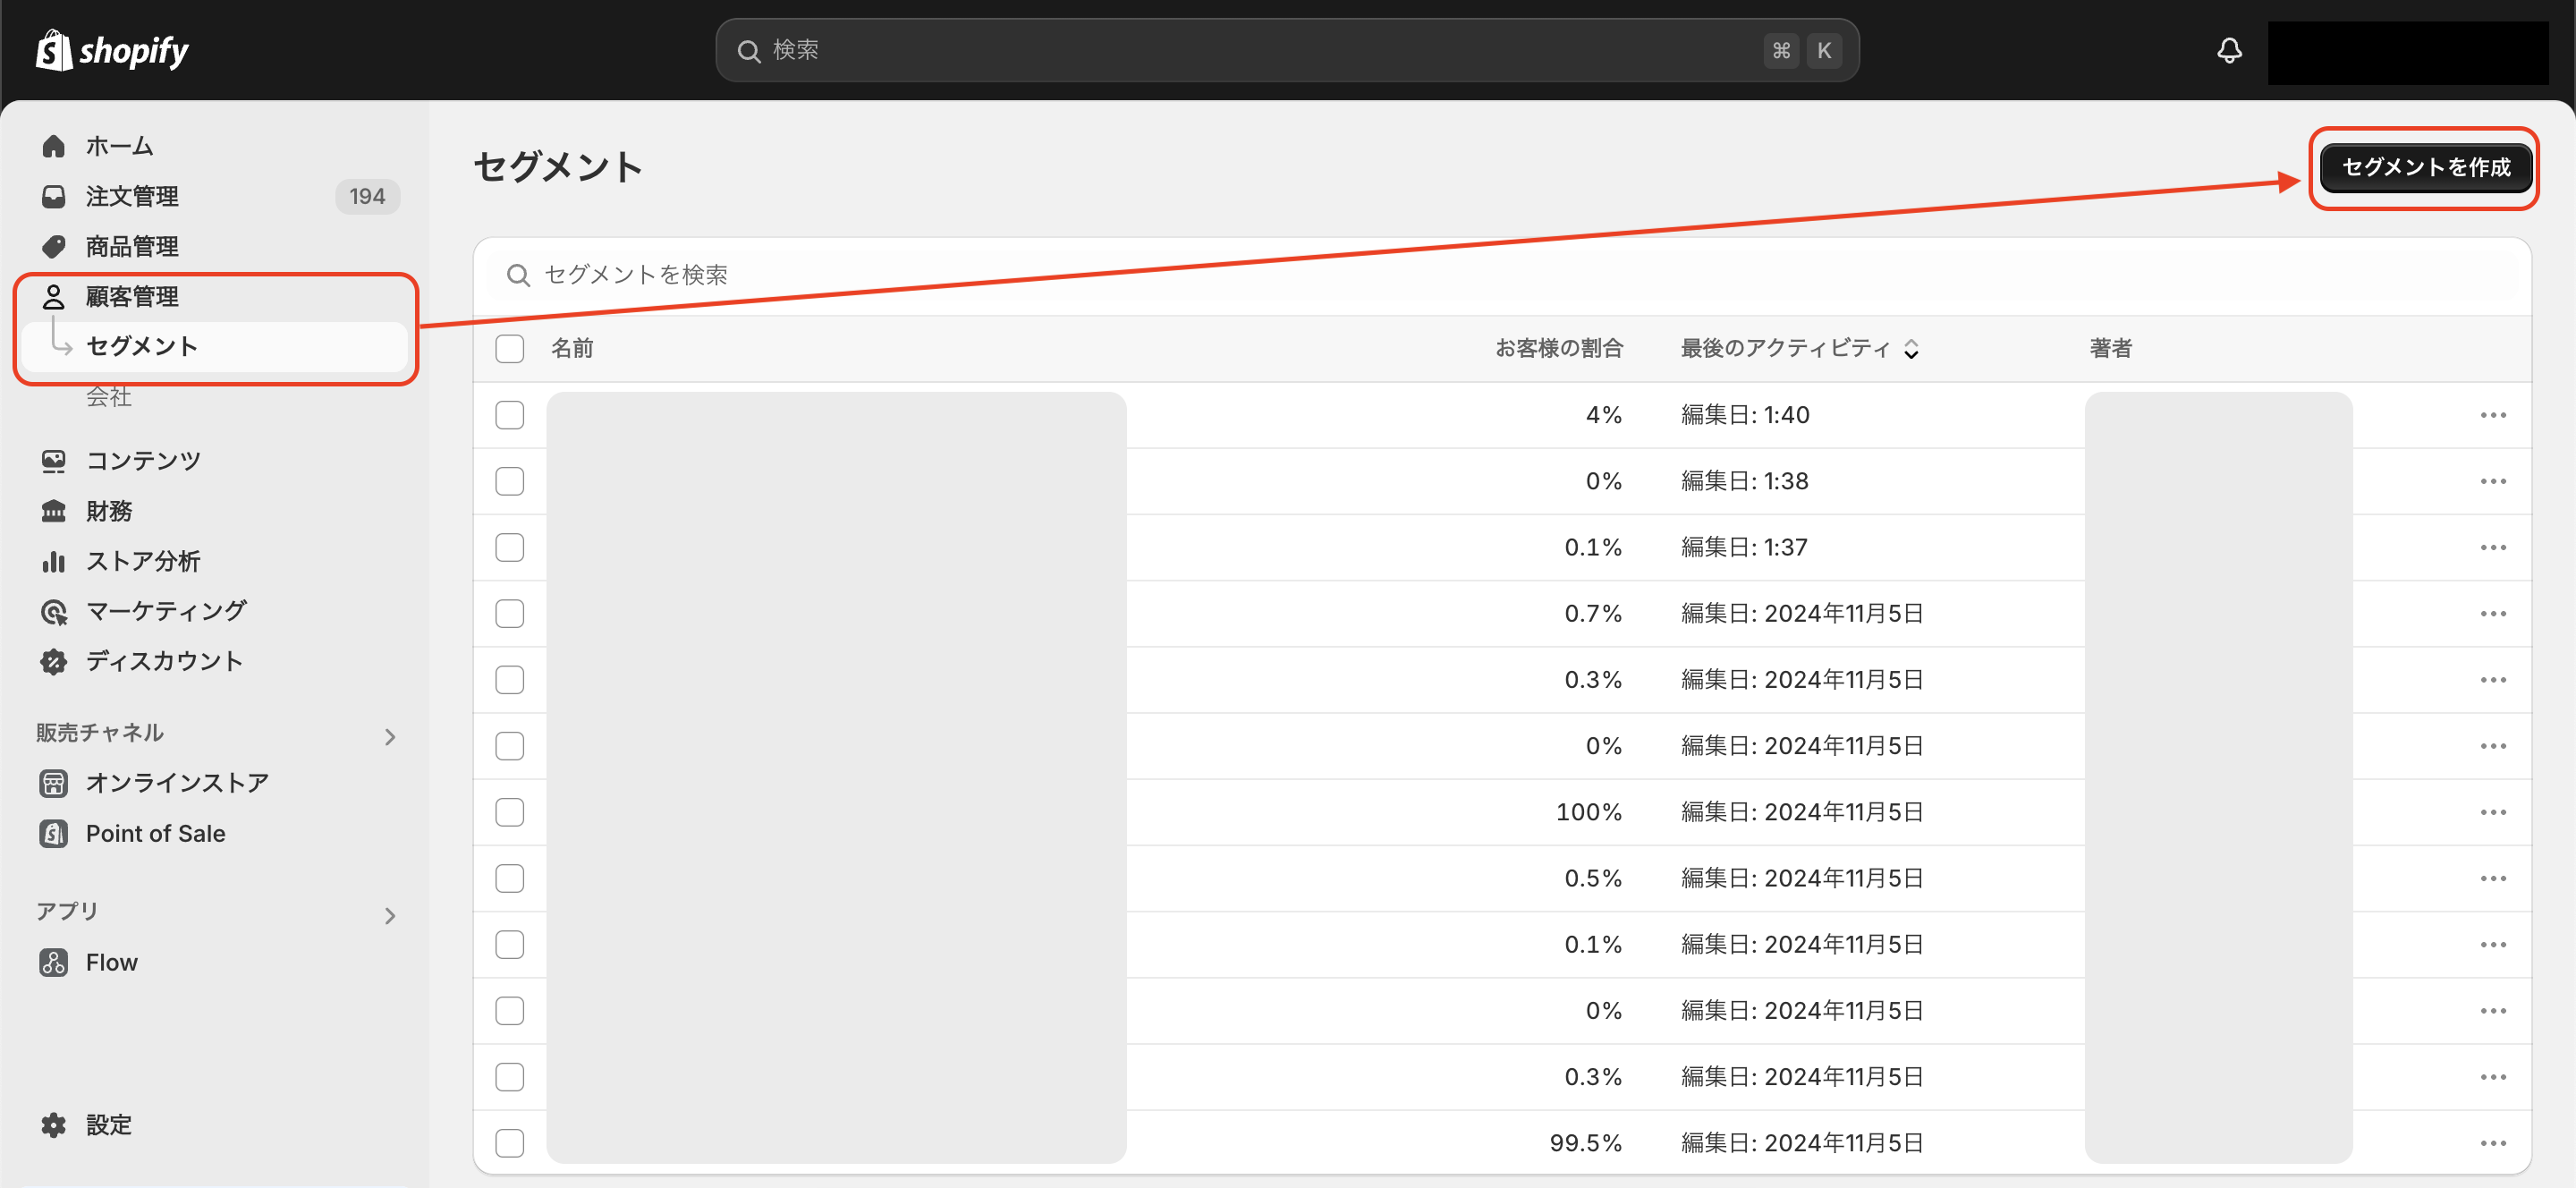Open the Companies (会社) submenu item

pos(109,397)
